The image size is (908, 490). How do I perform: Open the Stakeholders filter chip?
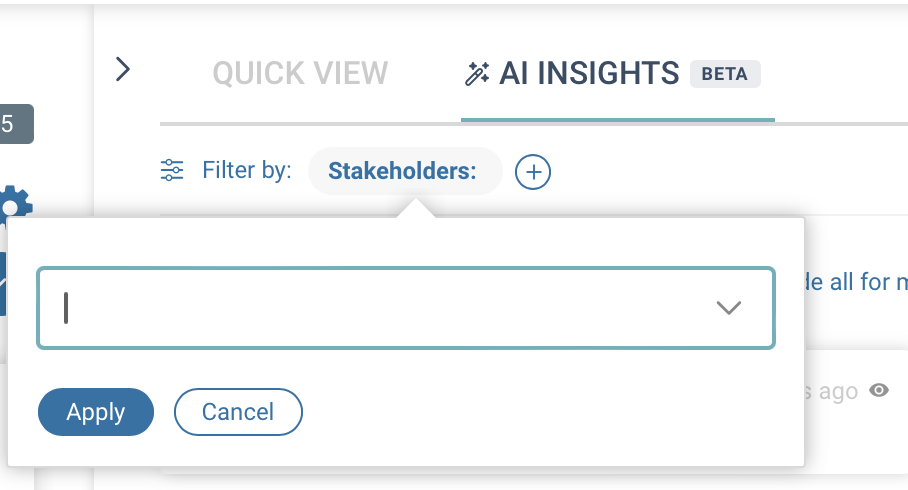402,172
